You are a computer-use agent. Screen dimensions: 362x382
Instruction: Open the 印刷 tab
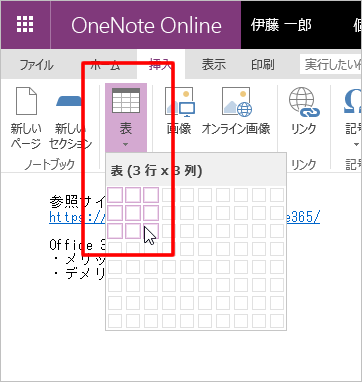tap(263, 64)
